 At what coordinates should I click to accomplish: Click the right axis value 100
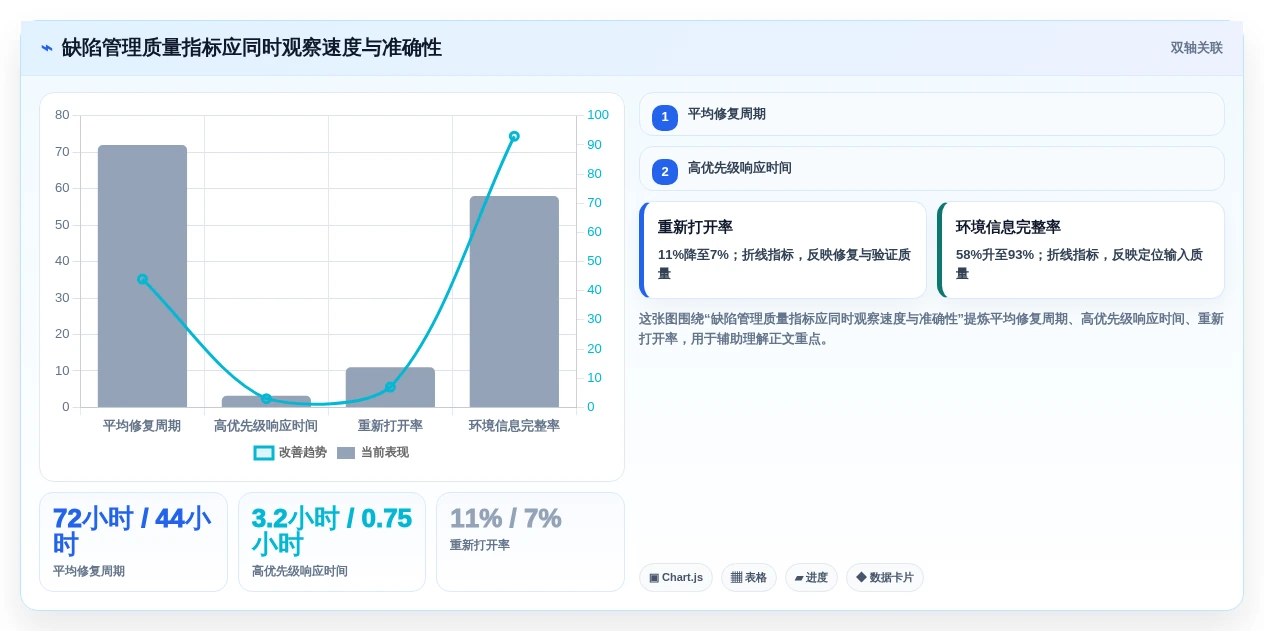click(x=598, y=115)
